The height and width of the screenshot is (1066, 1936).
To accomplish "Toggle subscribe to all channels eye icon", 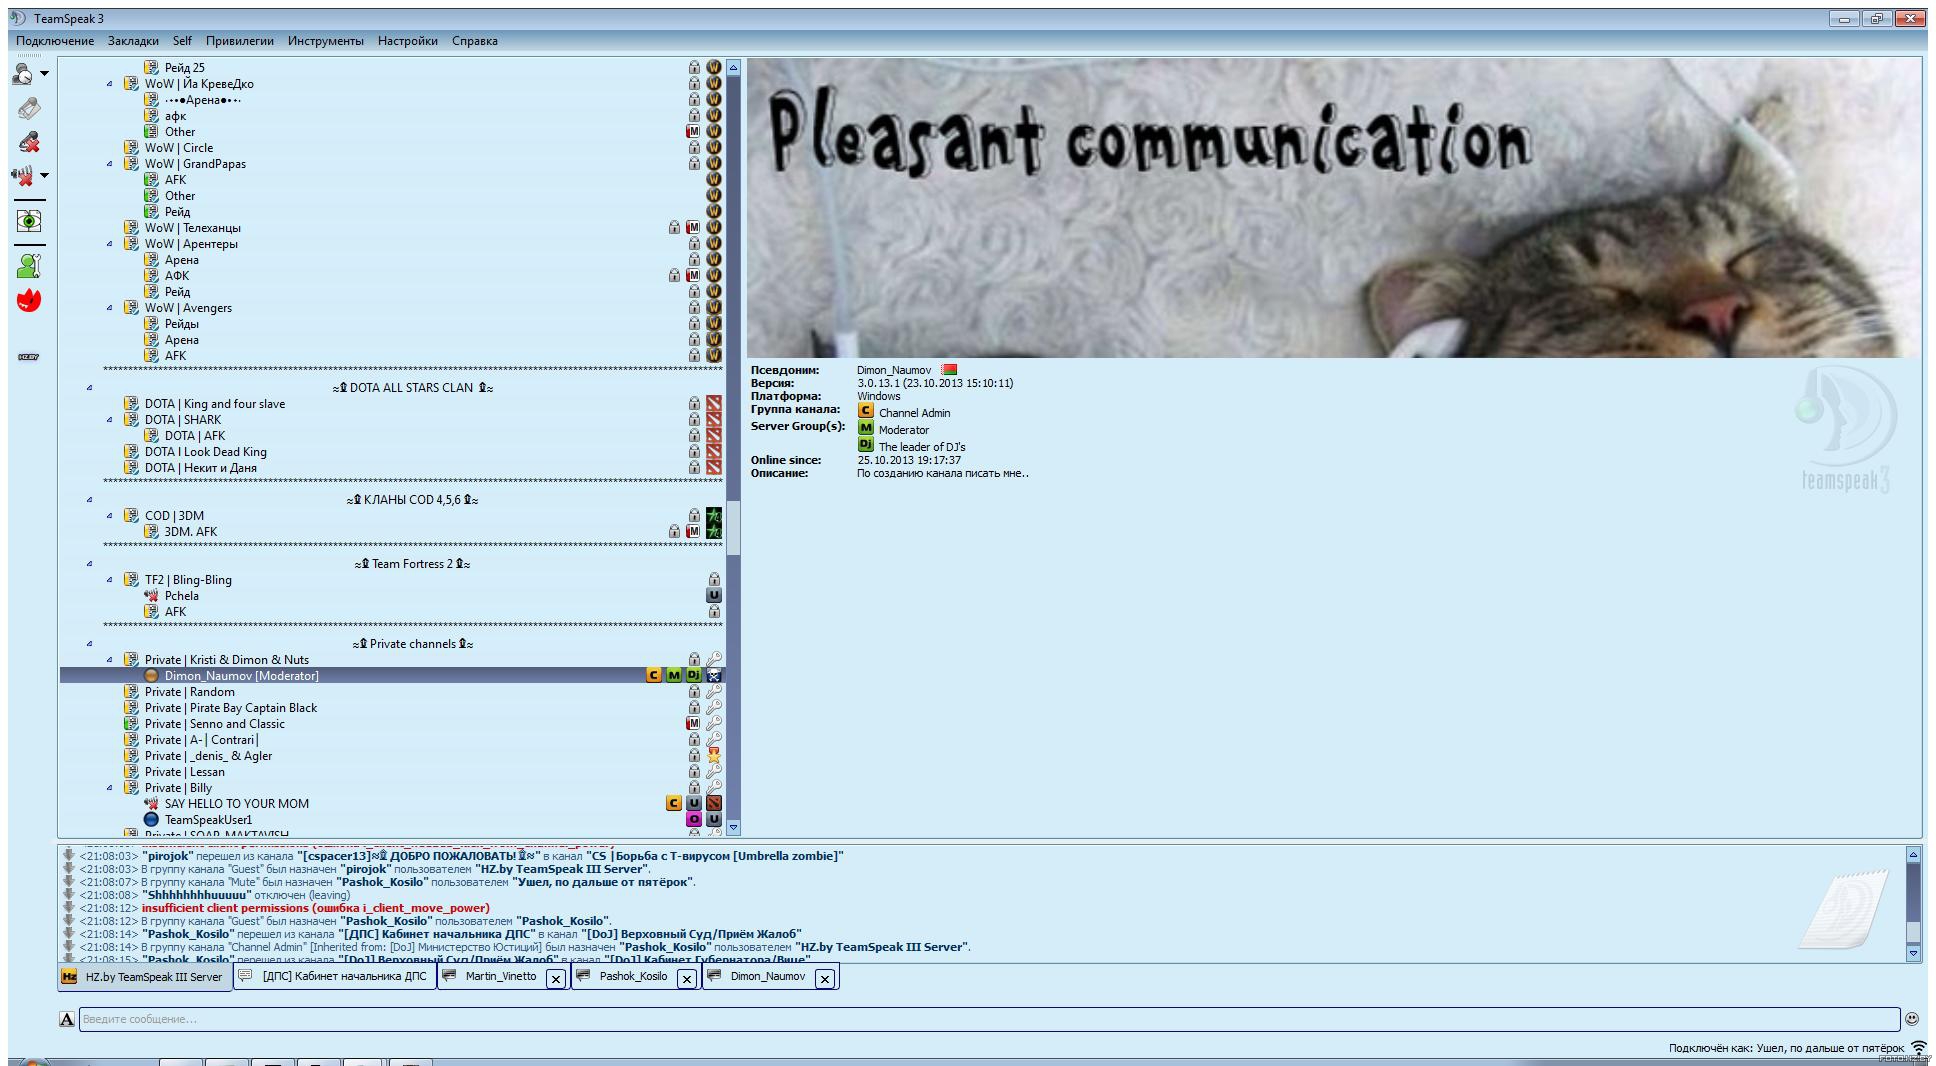I will pos(29,221).
